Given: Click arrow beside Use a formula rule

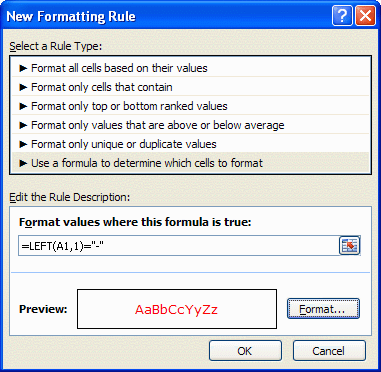Looking at the screenshot, I should coord(23,163).
